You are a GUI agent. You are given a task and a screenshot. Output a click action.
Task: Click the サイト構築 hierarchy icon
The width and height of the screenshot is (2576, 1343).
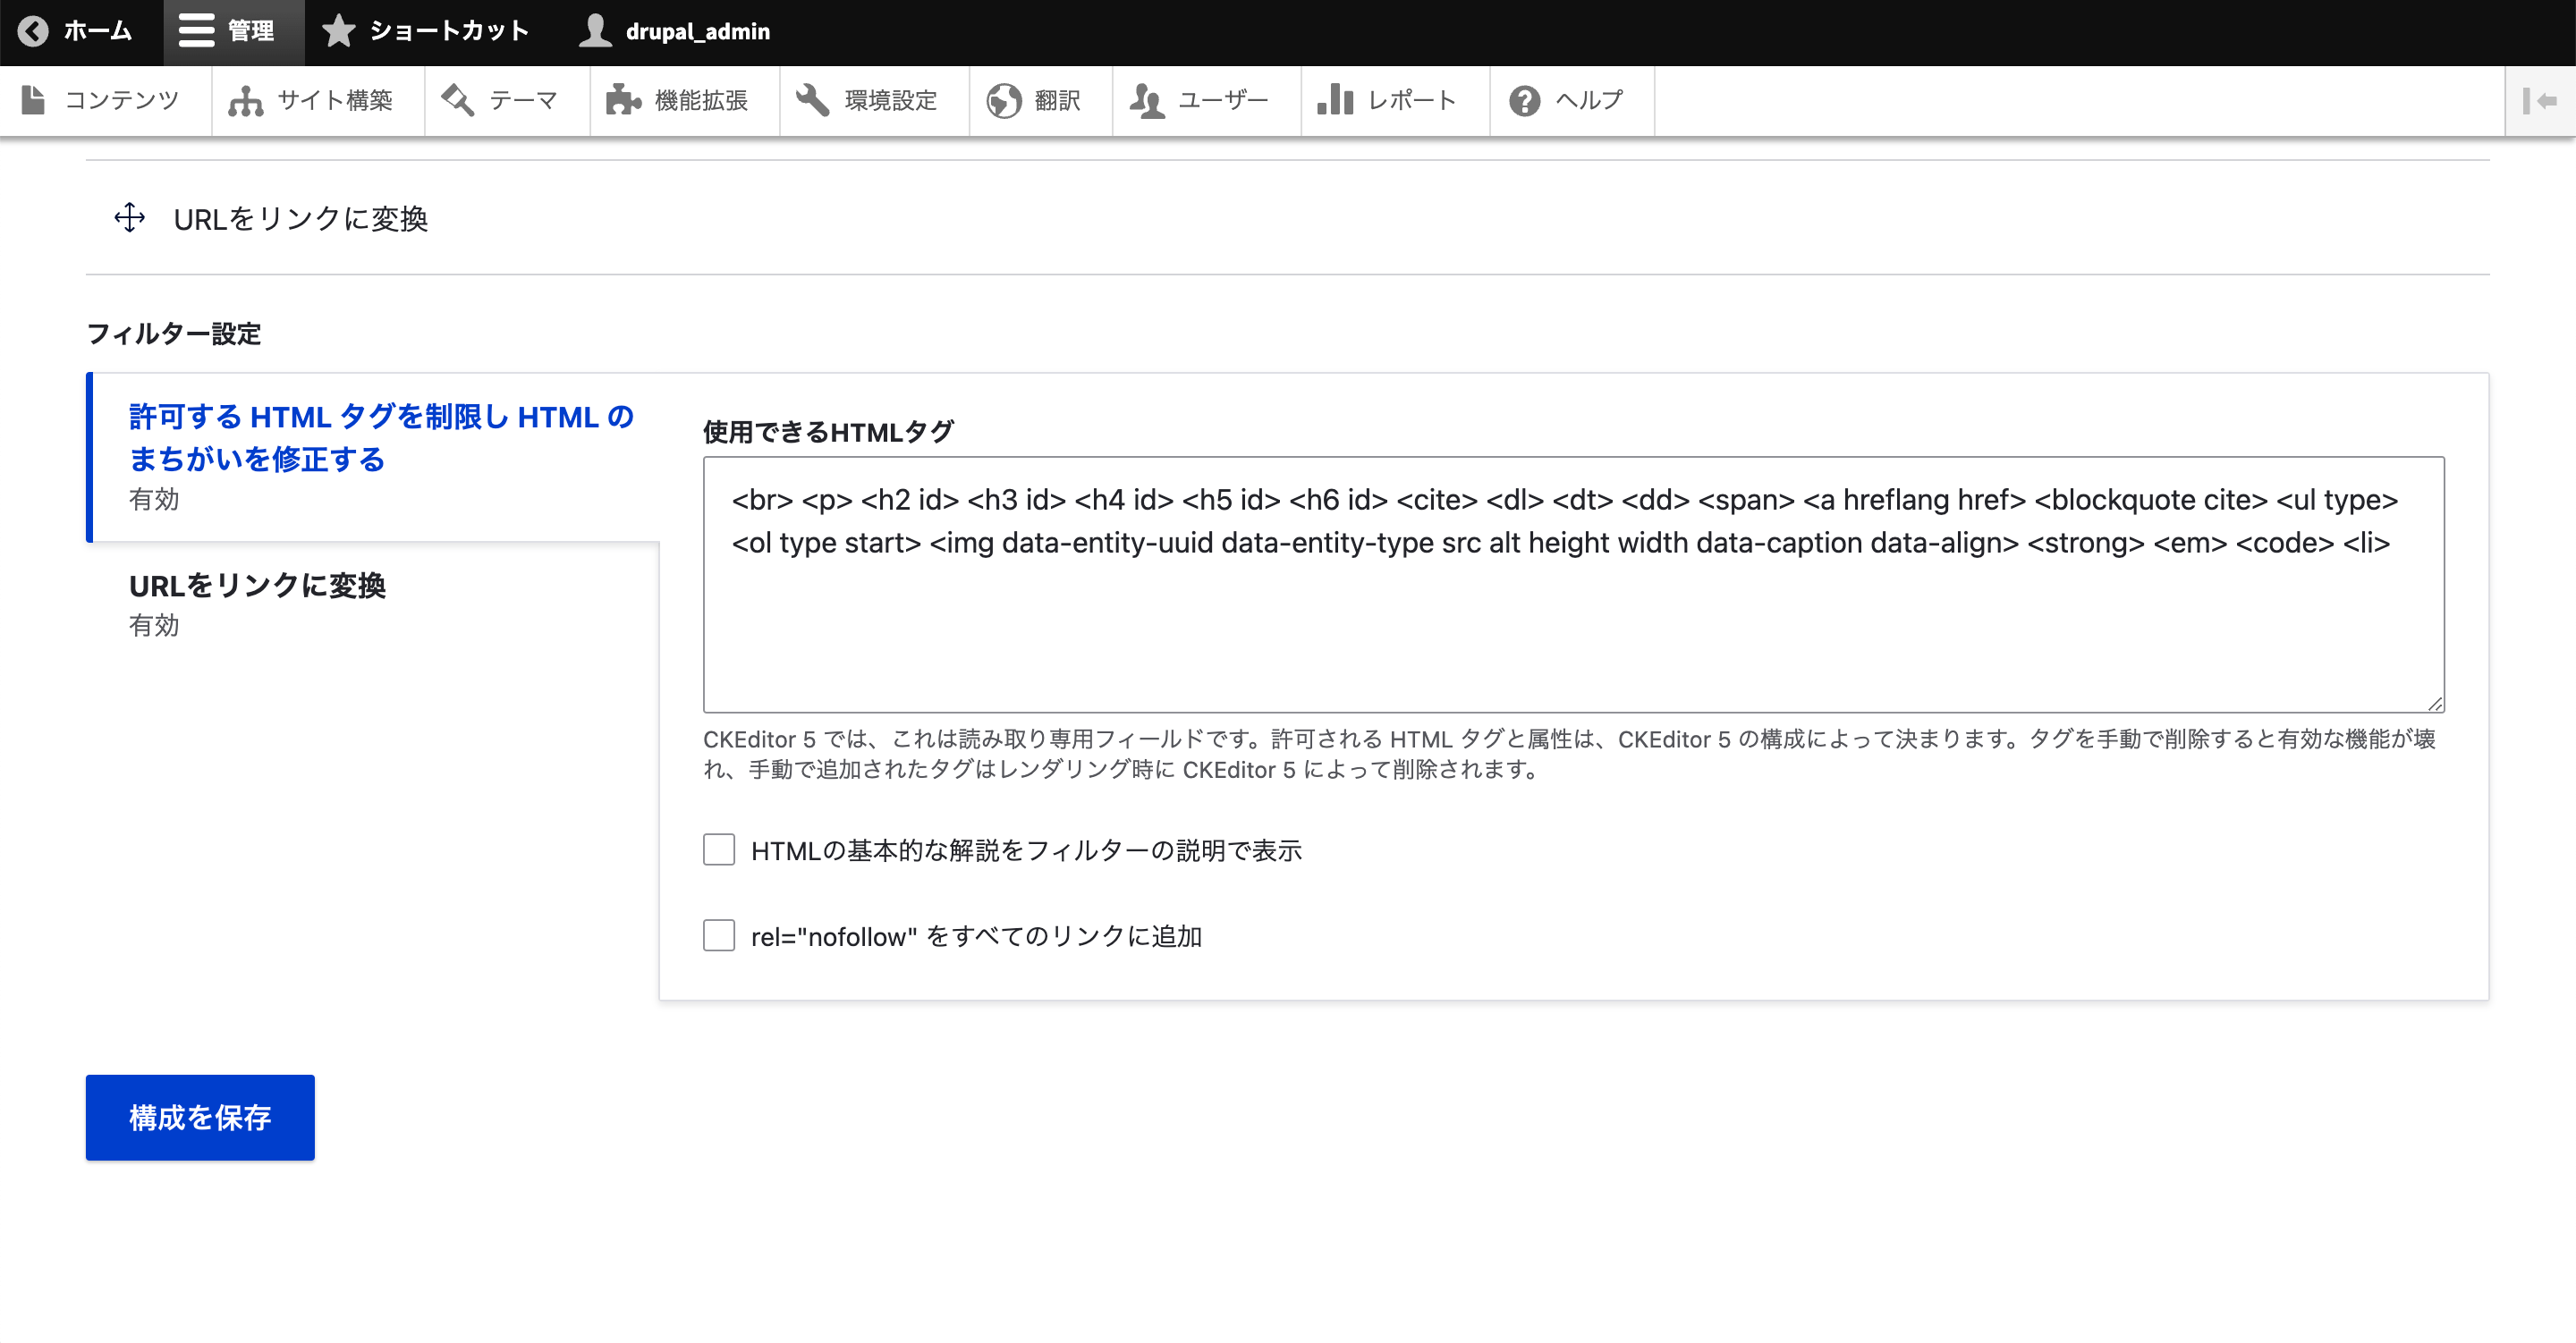(x=245, y=101)
